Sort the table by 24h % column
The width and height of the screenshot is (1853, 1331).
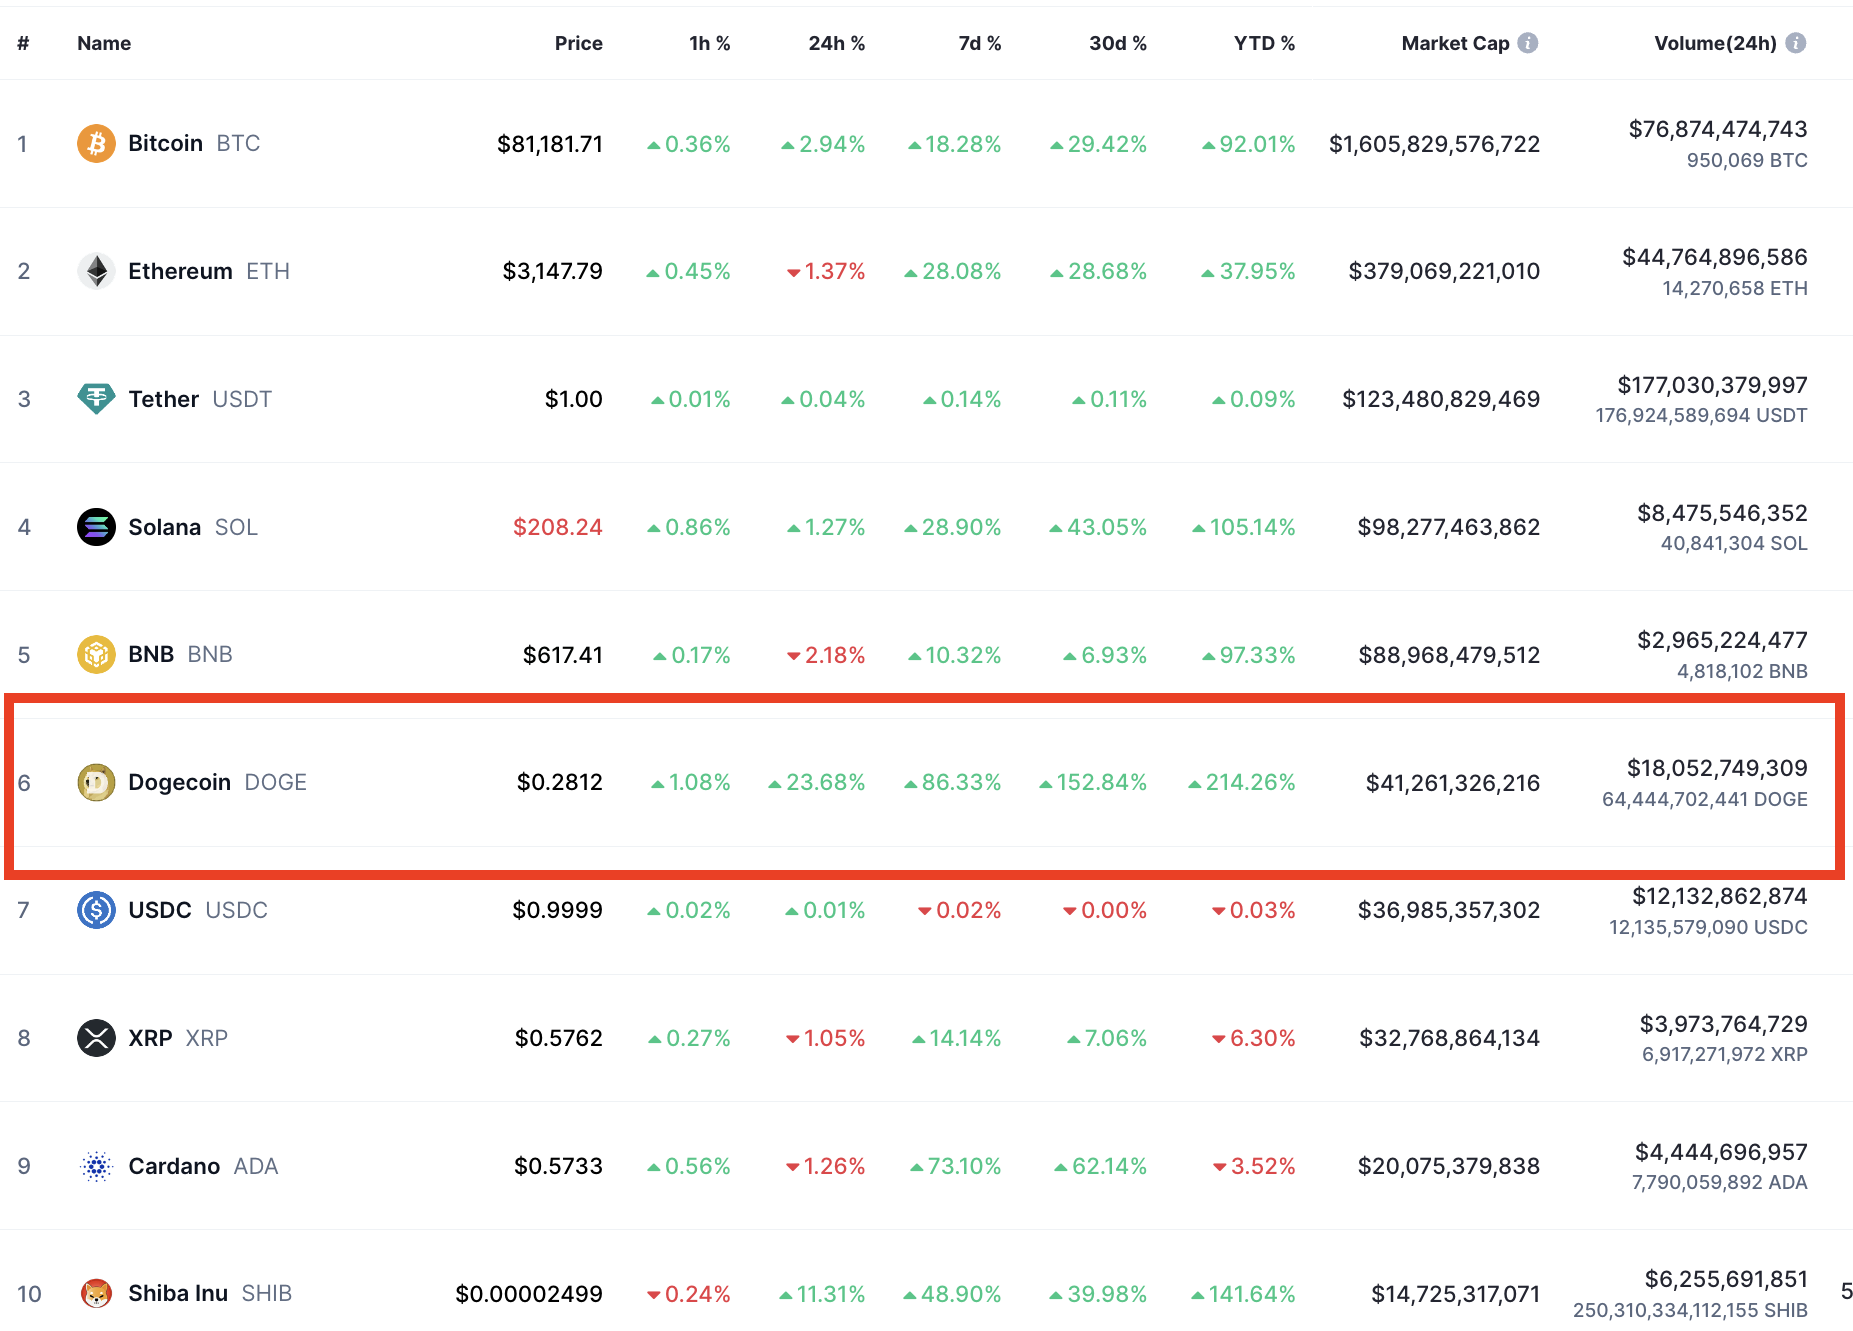tap(837, 43)
